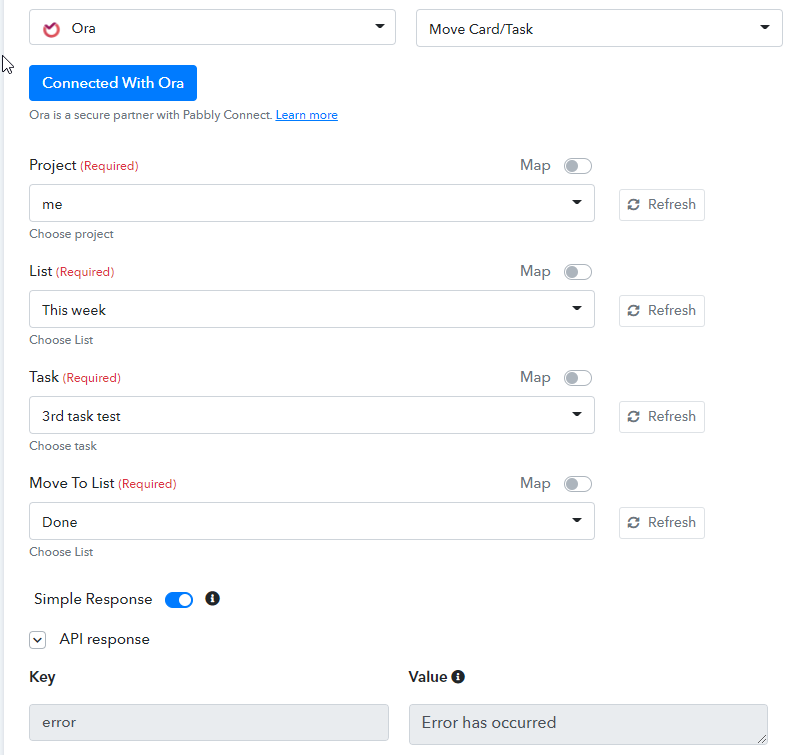Click info icon beside Simple Response
Image resolution: width=785 pixels, height=755 pixels.
point(212,598)
